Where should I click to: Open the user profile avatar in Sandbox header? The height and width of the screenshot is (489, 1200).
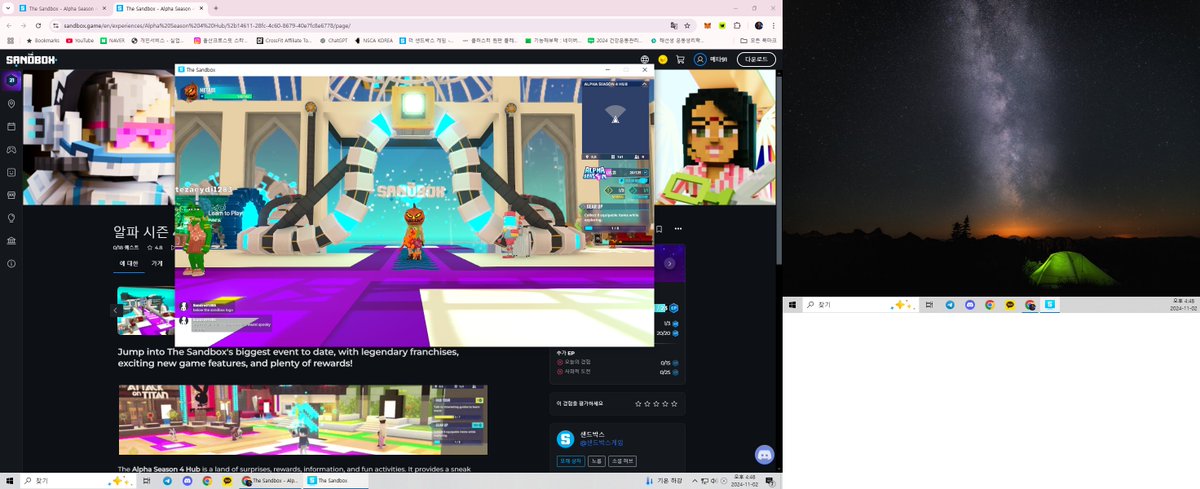tap(701, 60)
